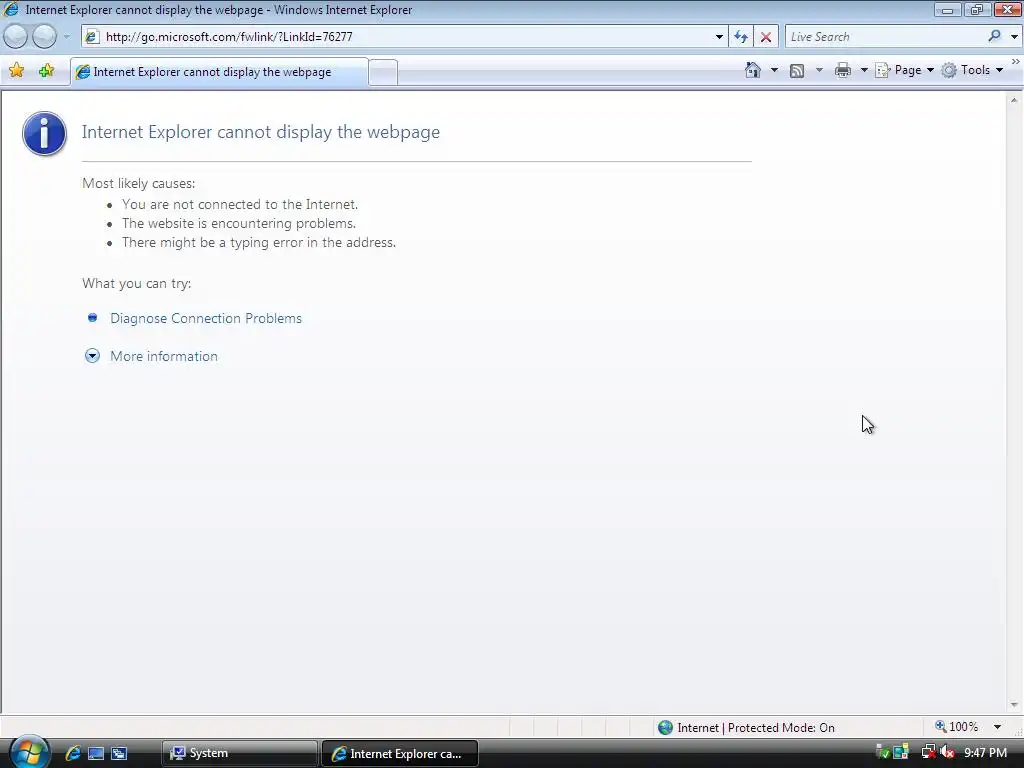Open the Favorites Center star icon
This screenshot has width=1024, height=768.
pyautogui.click(x=17, y=71)
